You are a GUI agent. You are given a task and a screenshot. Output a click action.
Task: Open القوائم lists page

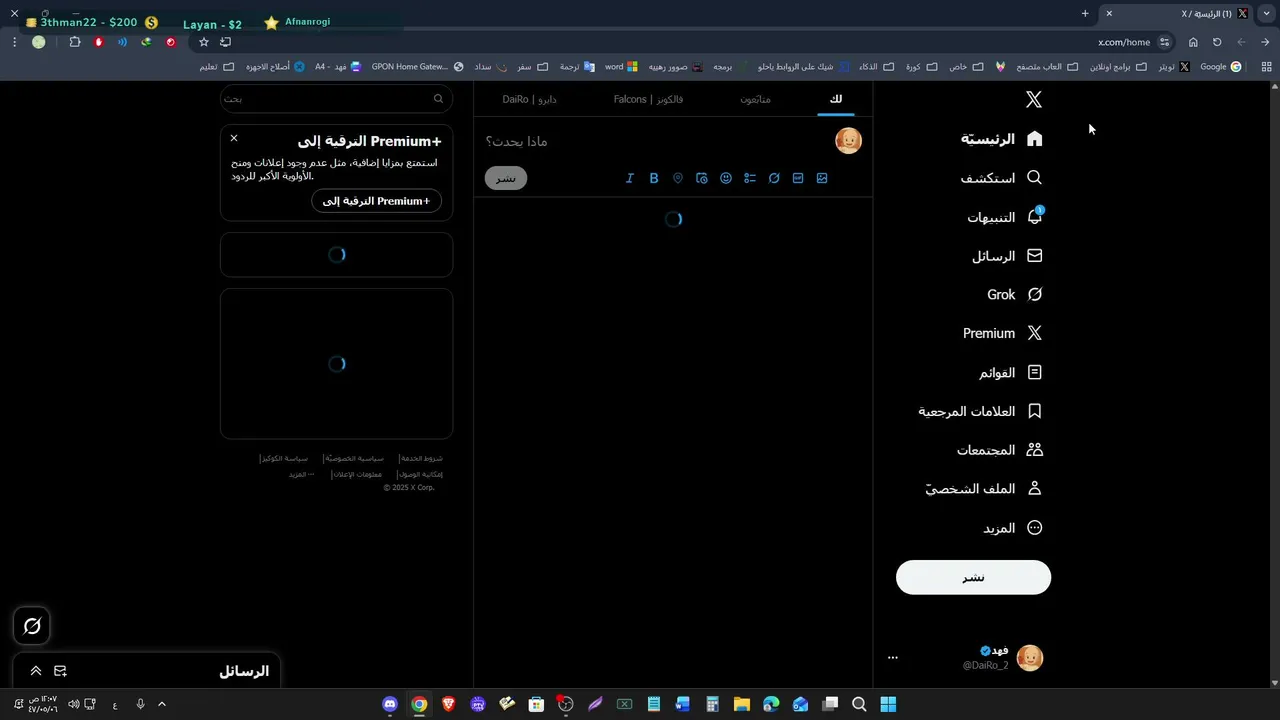pyautogui.click(x=1011, y=372)
